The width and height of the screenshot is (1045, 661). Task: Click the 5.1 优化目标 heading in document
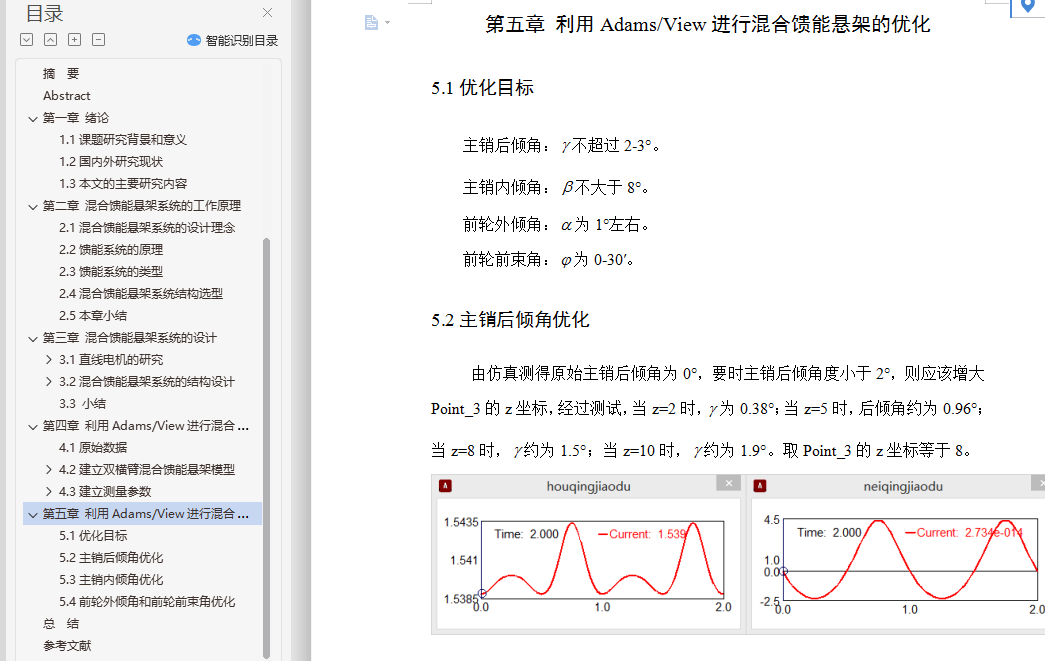(482, 87)
